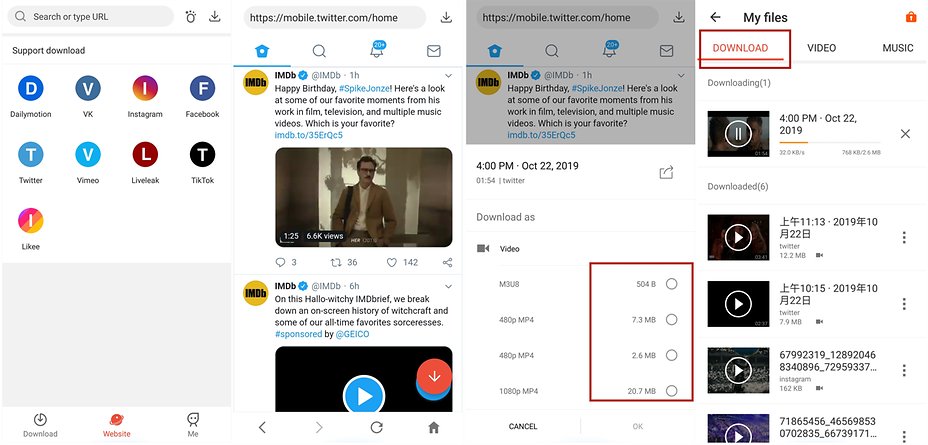Screen dimensions: 928x445
Task: Like the tweet with 142 likes
Action: [x=402, y=262]
